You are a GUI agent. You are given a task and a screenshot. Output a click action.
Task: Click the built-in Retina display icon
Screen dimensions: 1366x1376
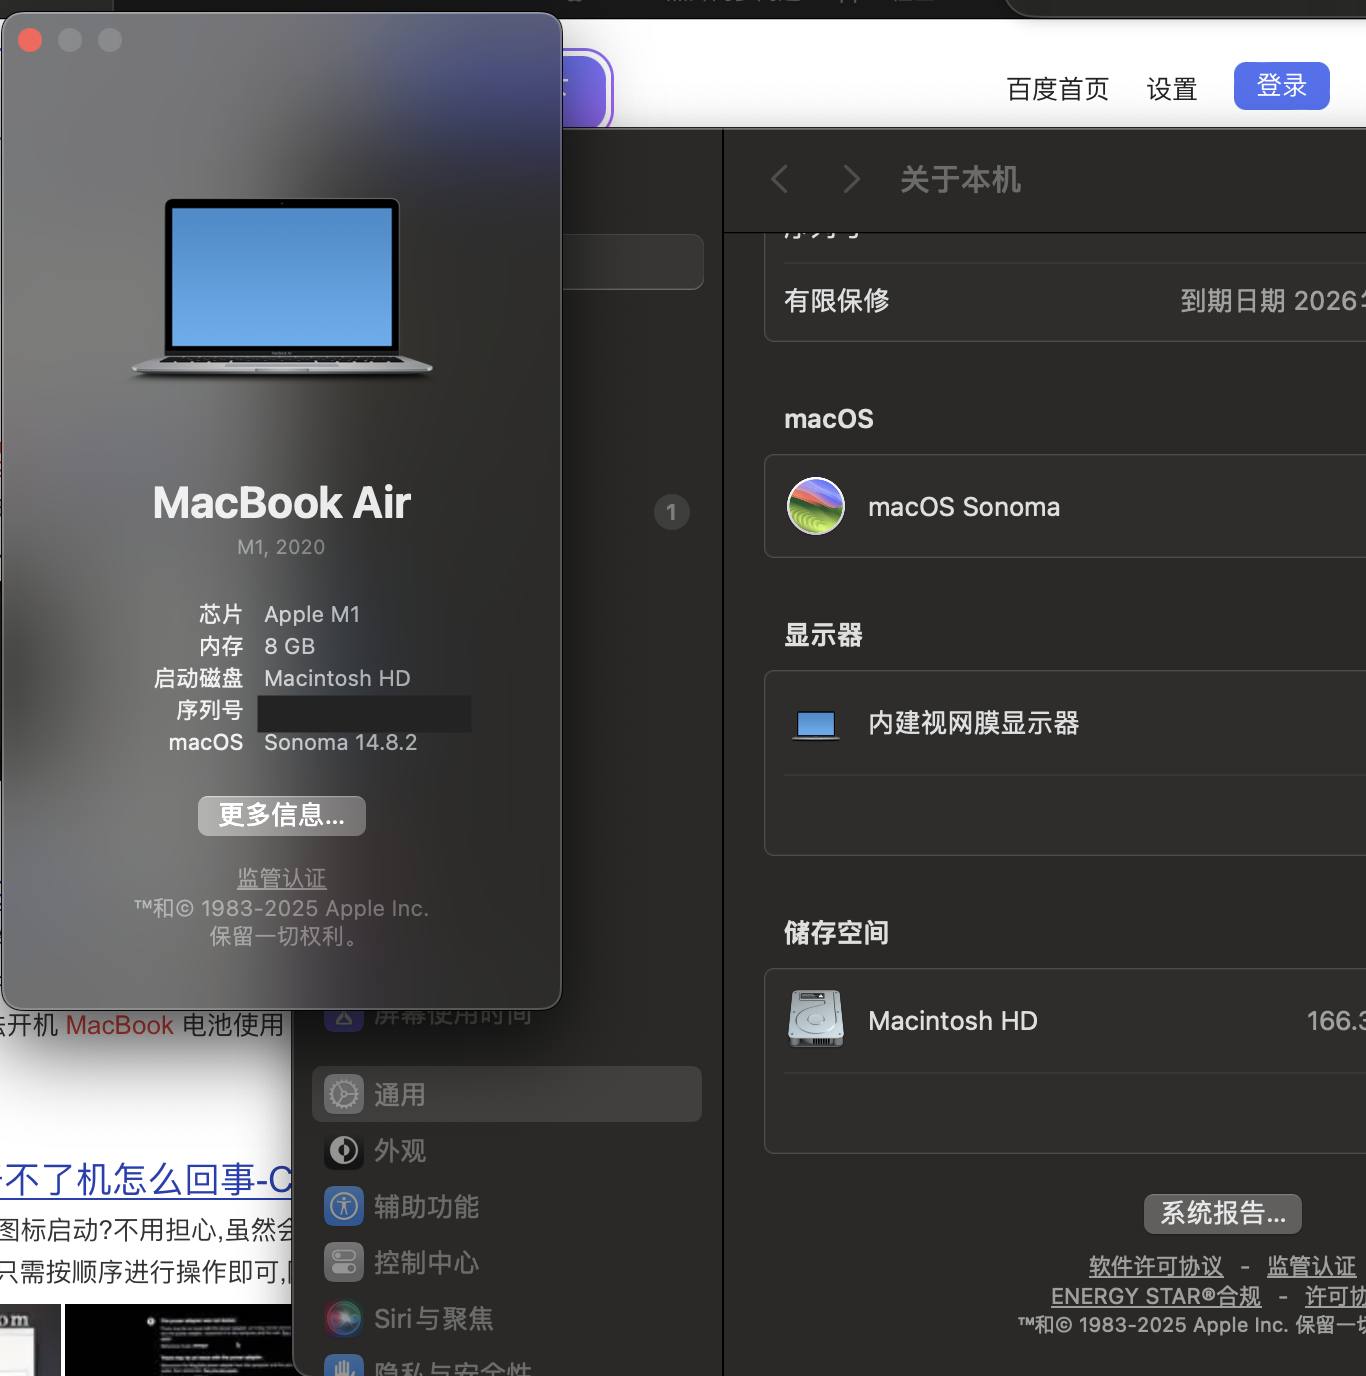[816, 724]
